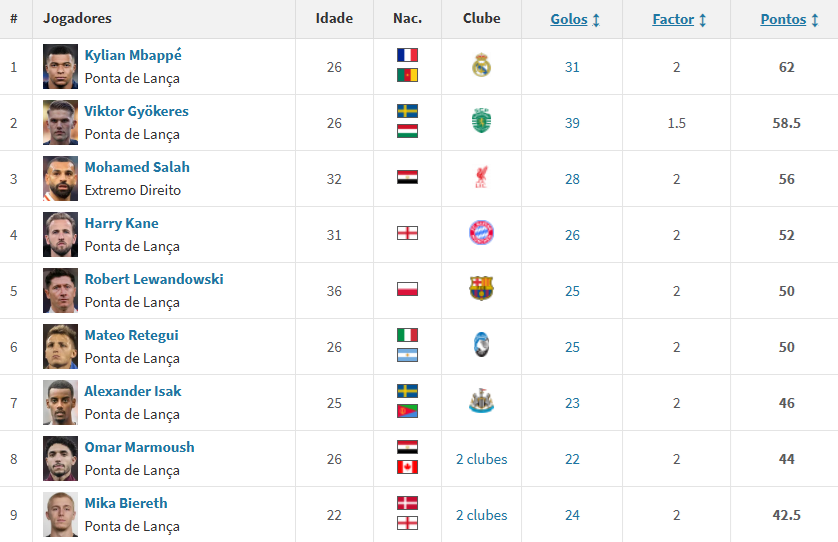Click the Newcastle United club crest
This screenshot has height=542, width=838.
coord(481,402)
